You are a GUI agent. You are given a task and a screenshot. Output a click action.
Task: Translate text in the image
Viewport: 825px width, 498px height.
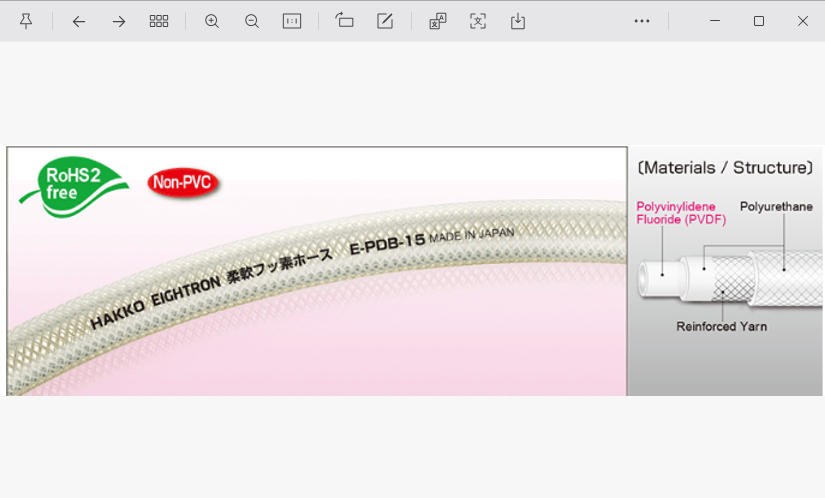(438, 21)
